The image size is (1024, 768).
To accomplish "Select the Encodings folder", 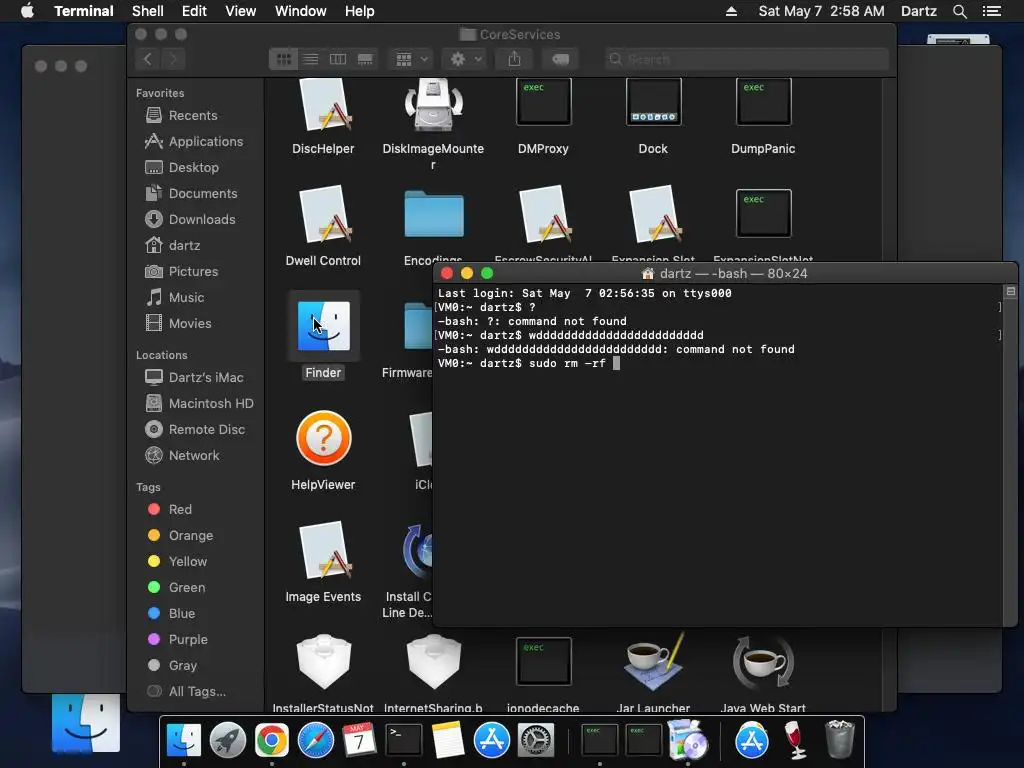I will tap(434, 214).
